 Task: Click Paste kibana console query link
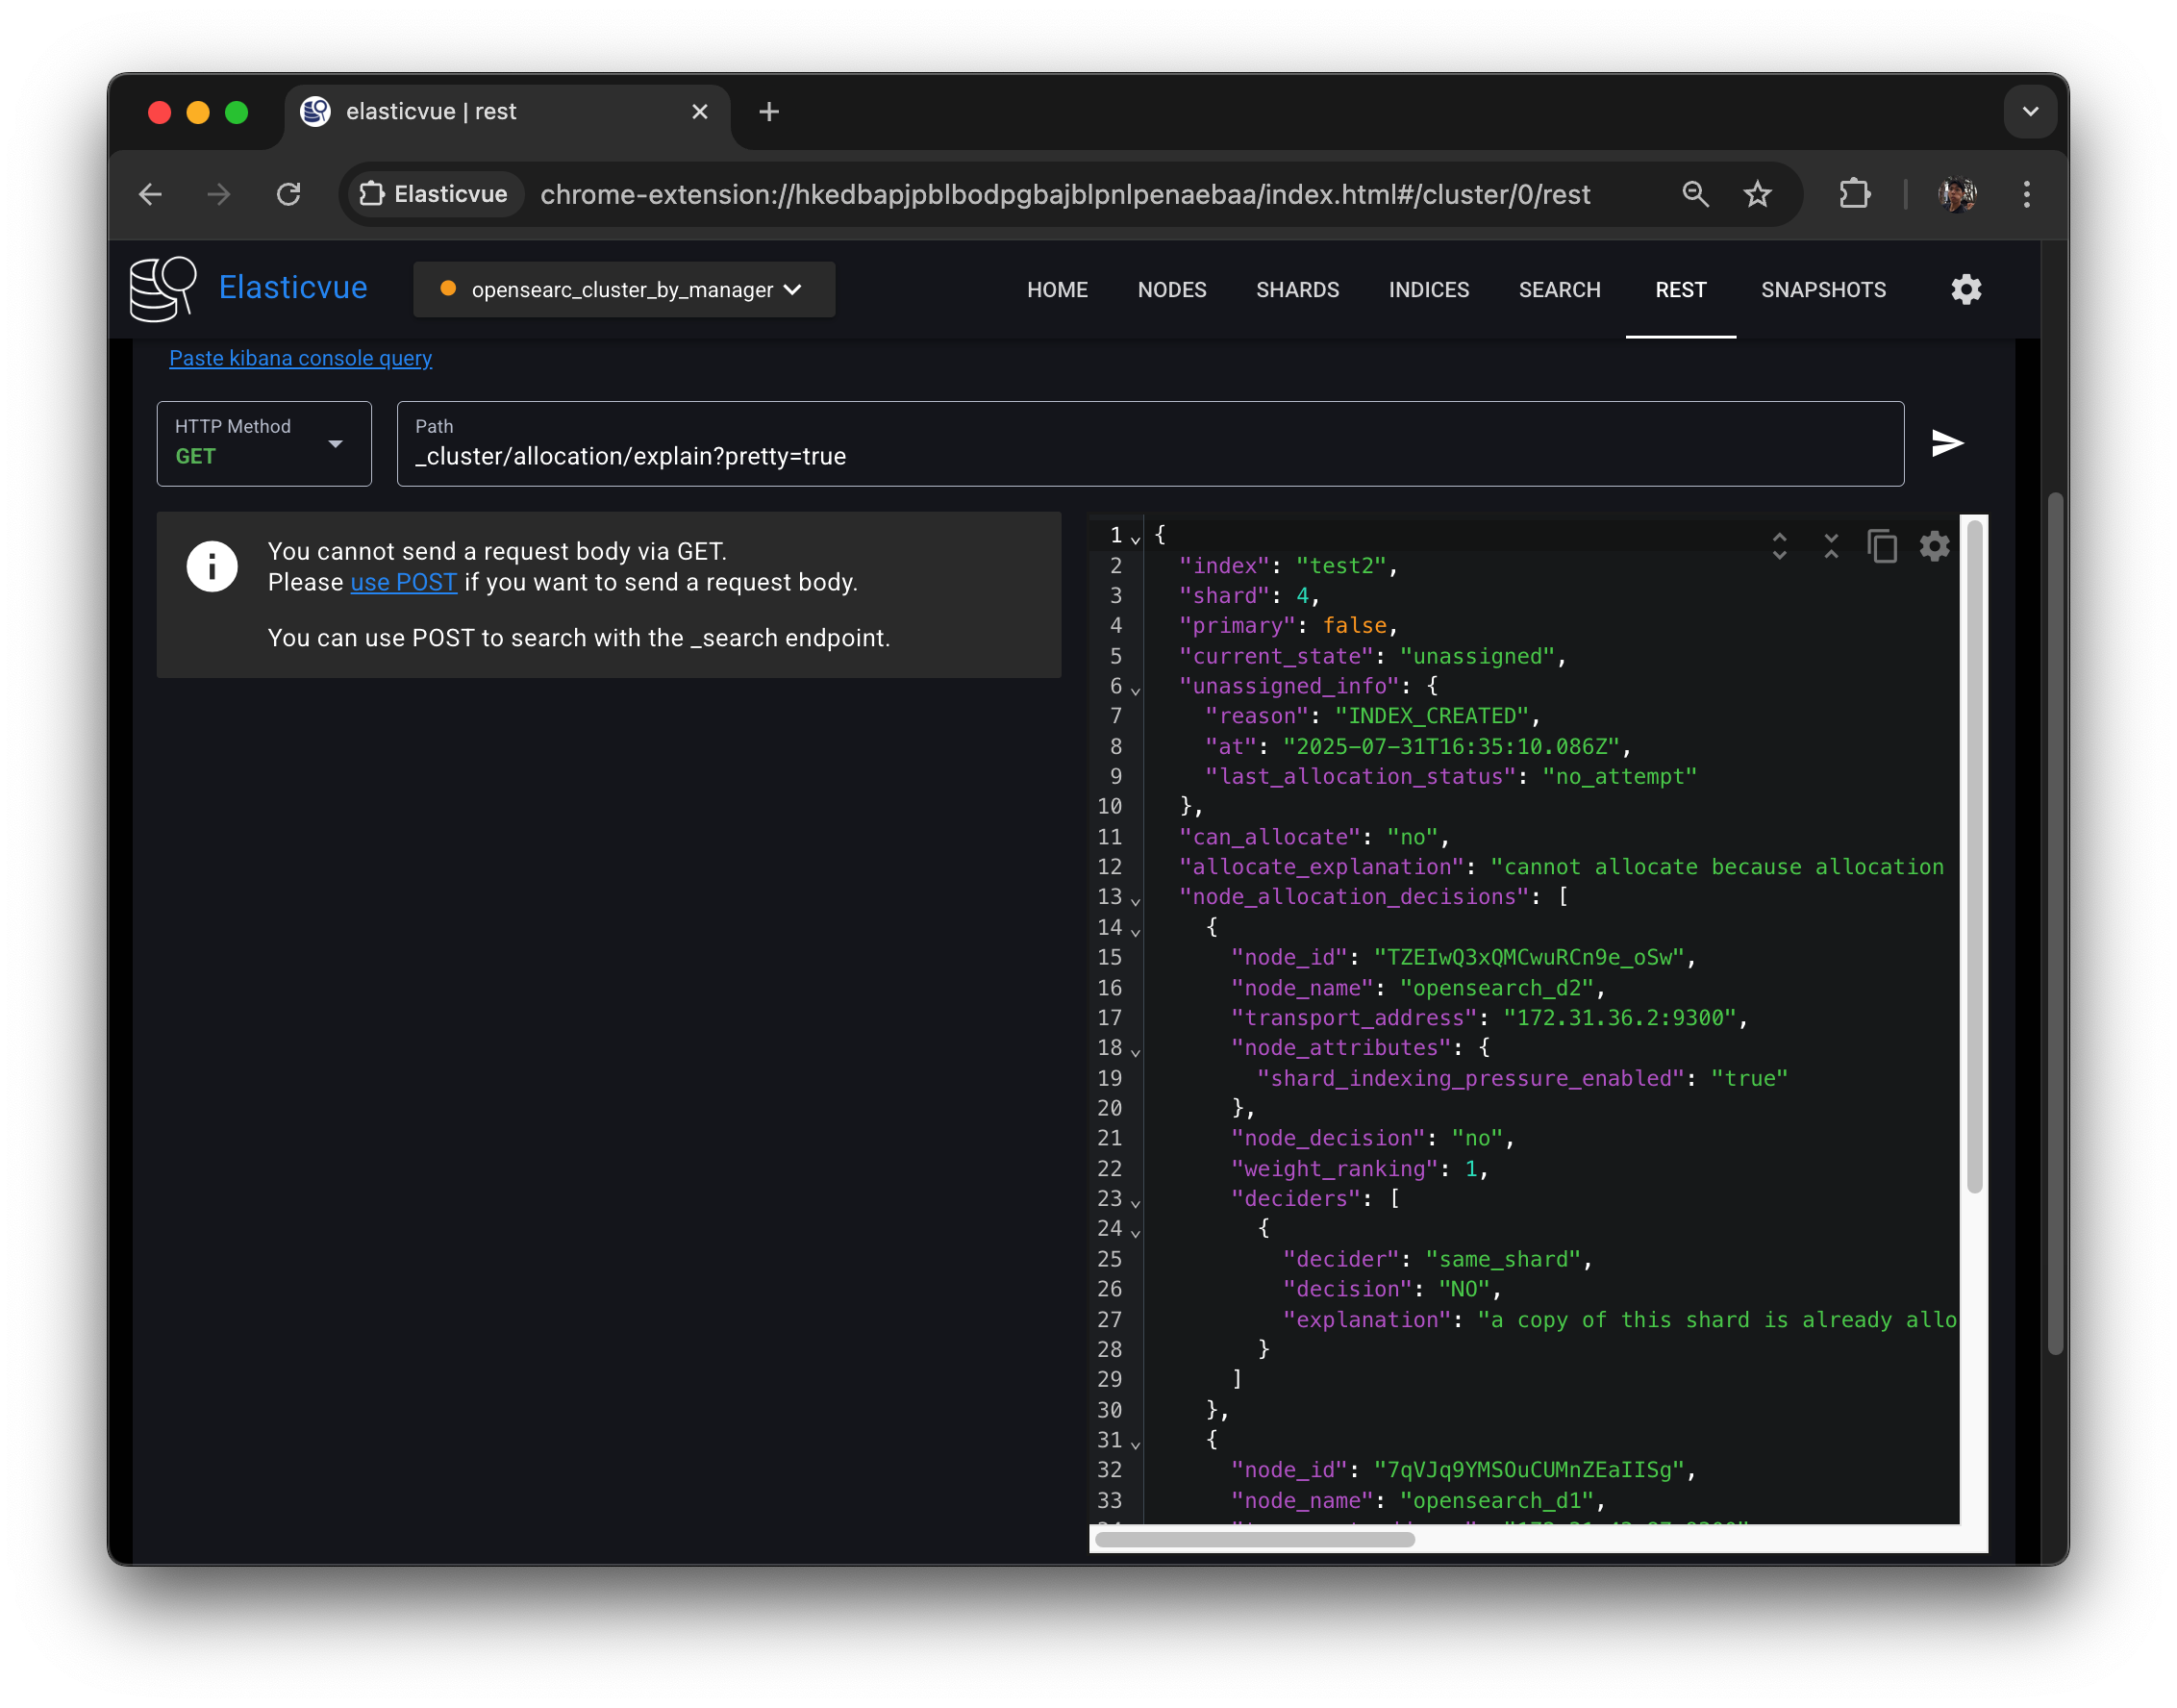pos(300,358)
